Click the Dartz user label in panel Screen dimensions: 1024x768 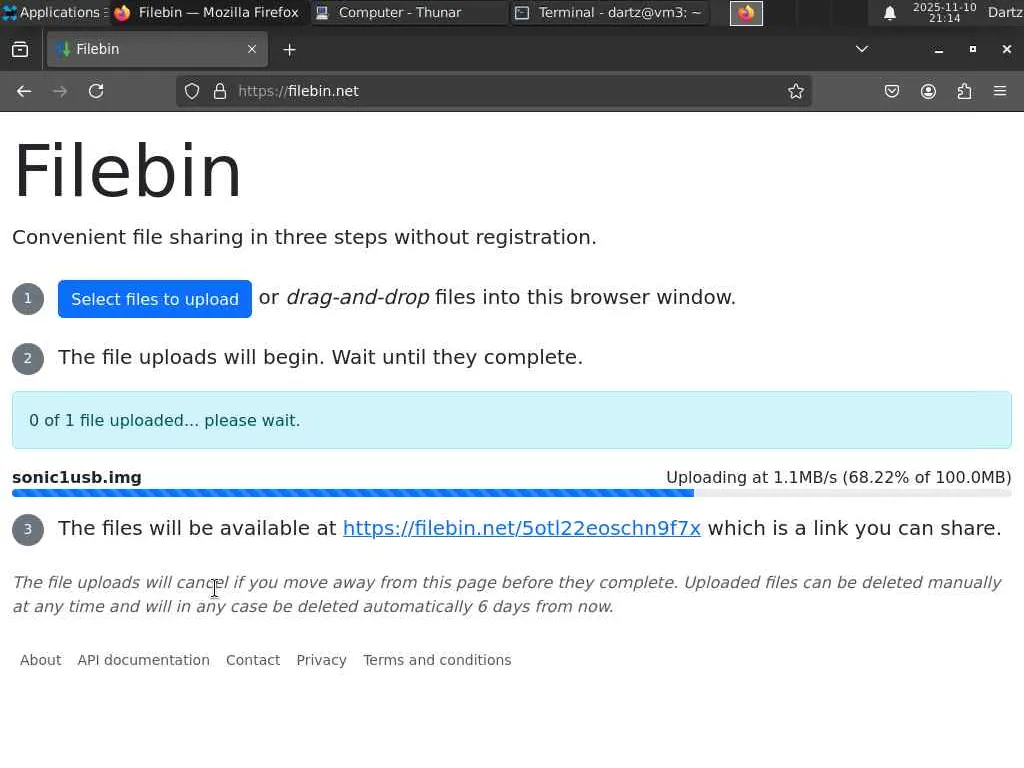pyautogui.click(x=1005, y=12)
